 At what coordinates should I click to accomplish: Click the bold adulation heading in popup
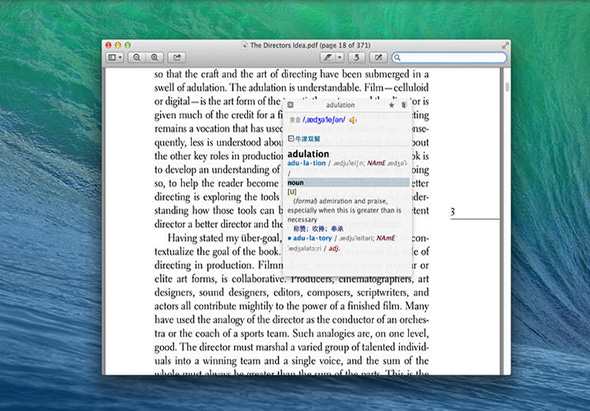(308, 154)
